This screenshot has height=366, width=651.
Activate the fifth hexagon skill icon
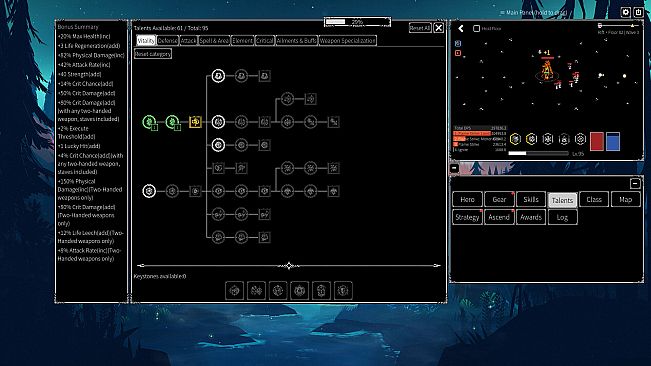coord(580,139)
